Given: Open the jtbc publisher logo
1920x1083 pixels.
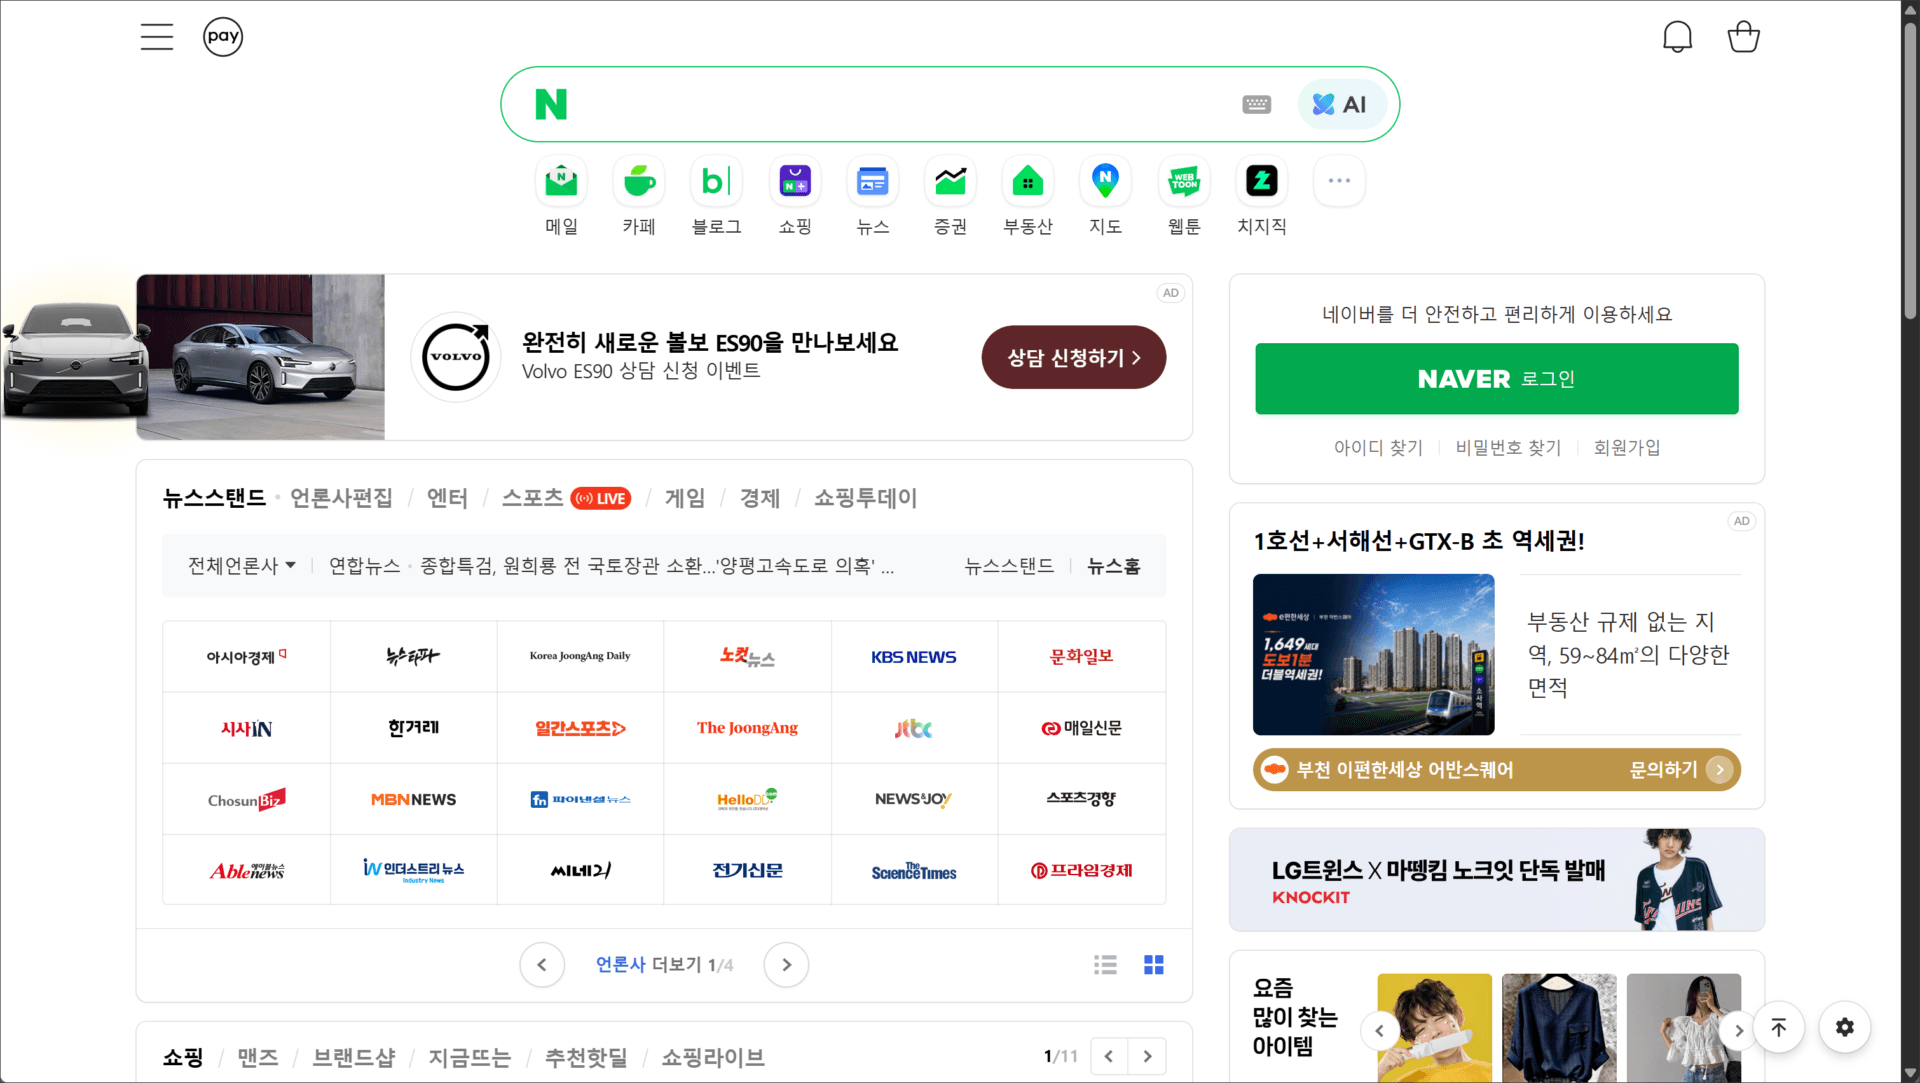Looking at the screenshot, I should [x=914, y=728].
